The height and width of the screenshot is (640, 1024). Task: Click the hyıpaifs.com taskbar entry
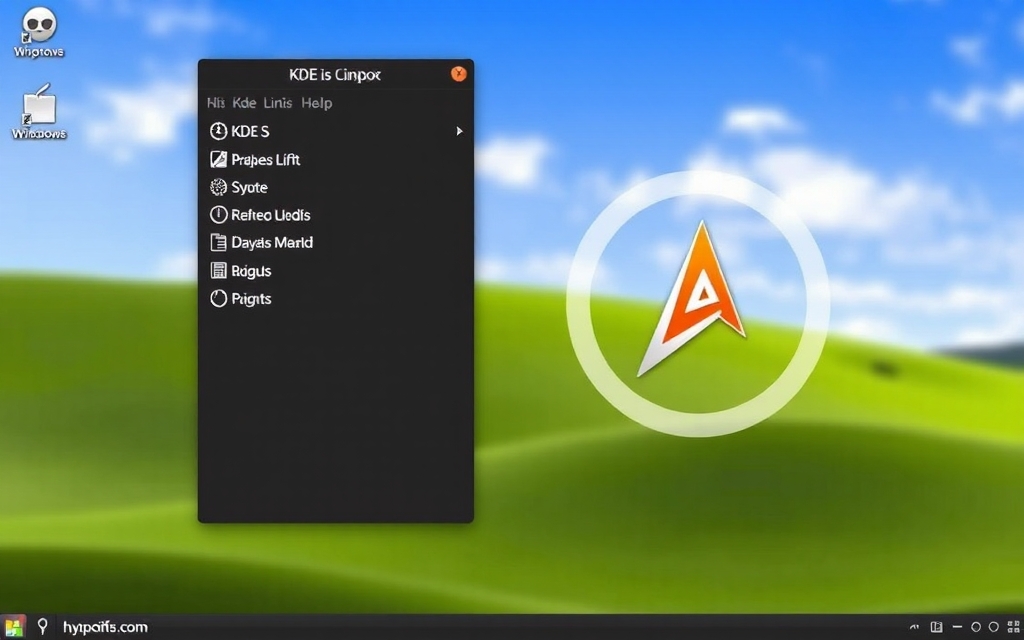point(105,628)
